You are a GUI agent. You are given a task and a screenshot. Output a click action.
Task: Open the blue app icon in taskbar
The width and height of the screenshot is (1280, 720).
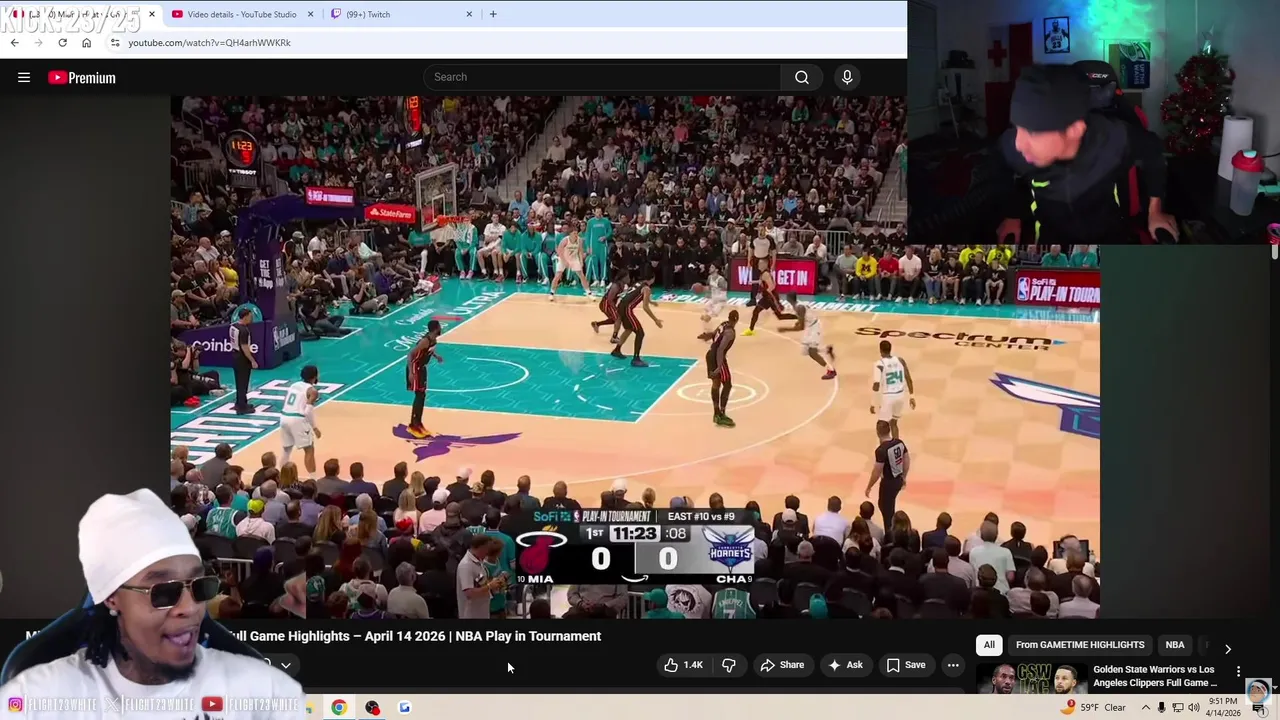tap(404, 707)
